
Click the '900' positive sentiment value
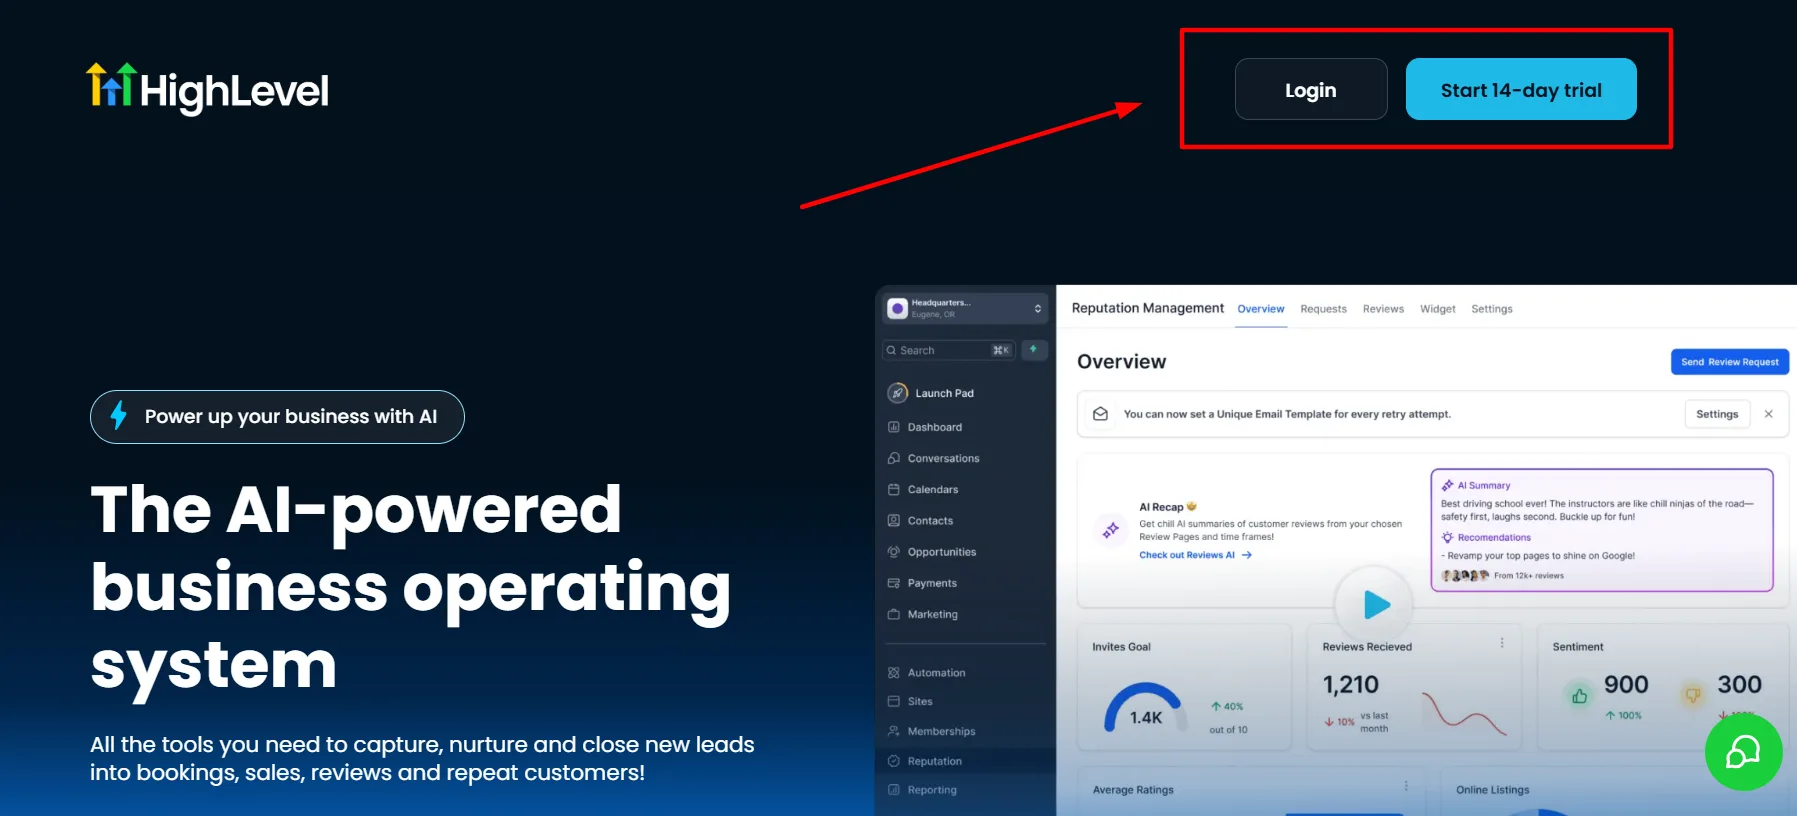[1626, 685]
